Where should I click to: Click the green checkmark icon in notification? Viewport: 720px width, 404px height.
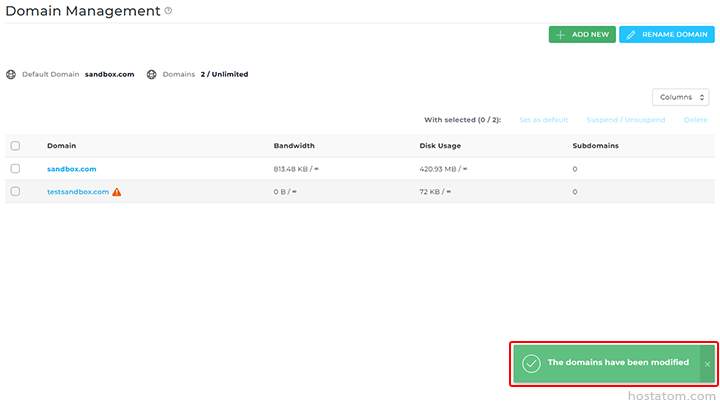click(531, 363)
